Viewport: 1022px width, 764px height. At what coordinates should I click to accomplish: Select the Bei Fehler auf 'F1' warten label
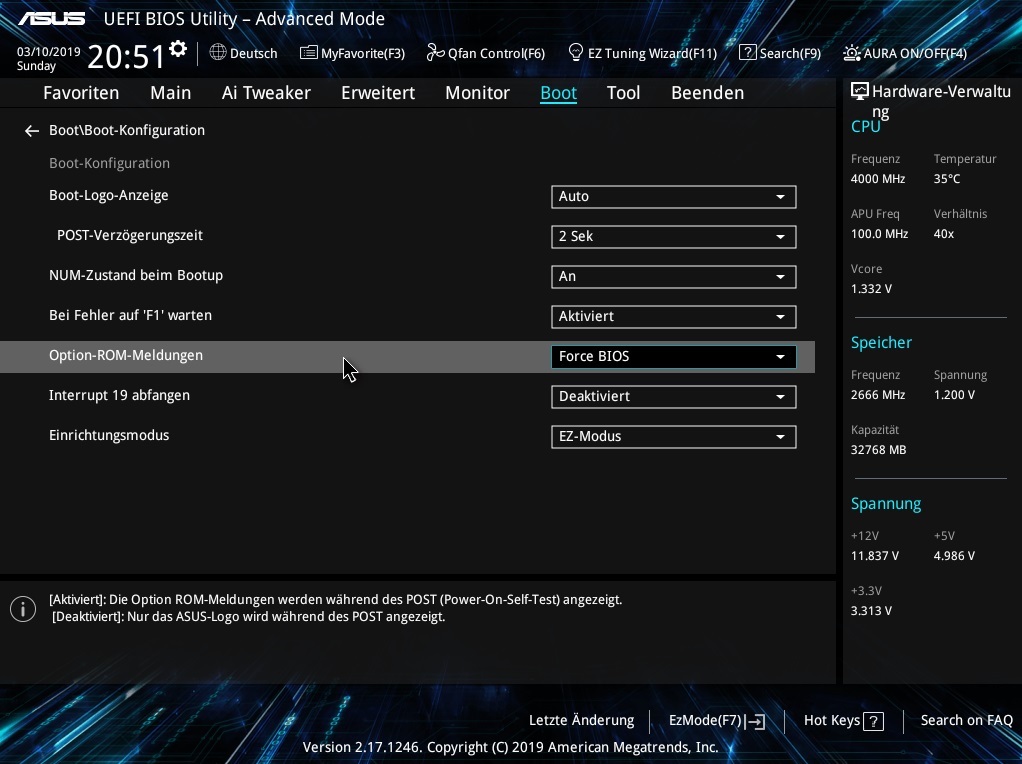(130, 316)
